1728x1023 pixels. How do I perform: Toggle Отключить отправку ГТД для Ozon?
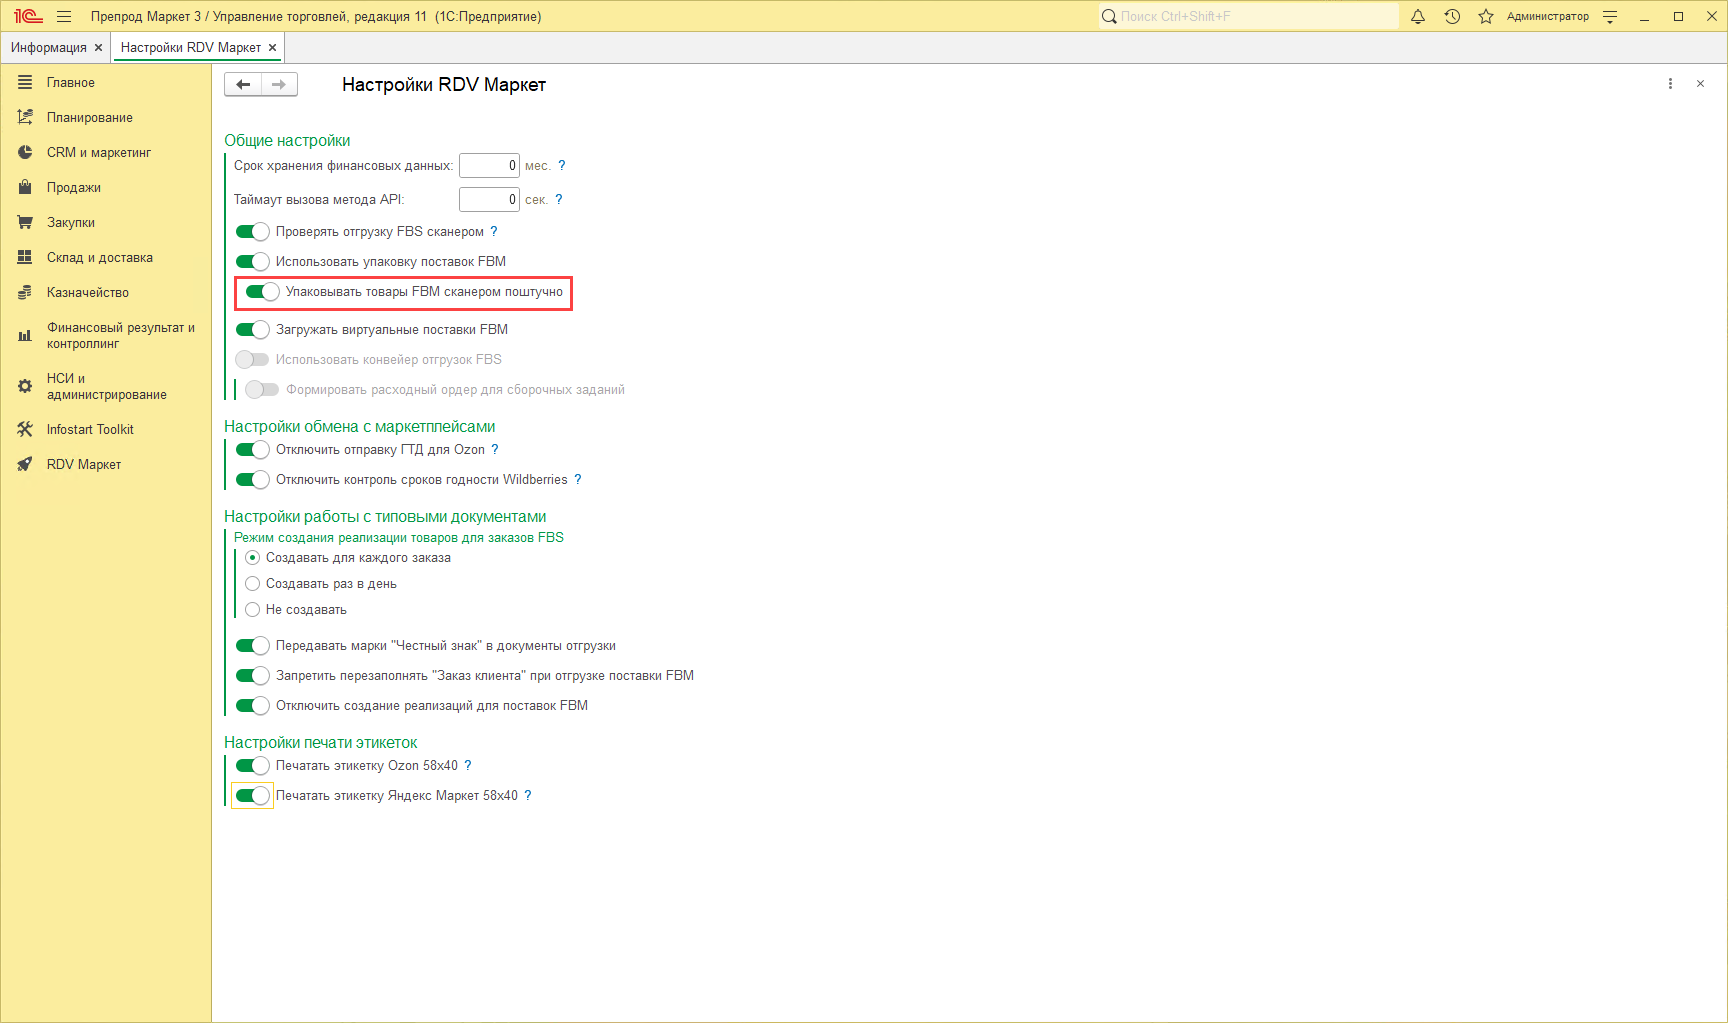tap(252, 449)
